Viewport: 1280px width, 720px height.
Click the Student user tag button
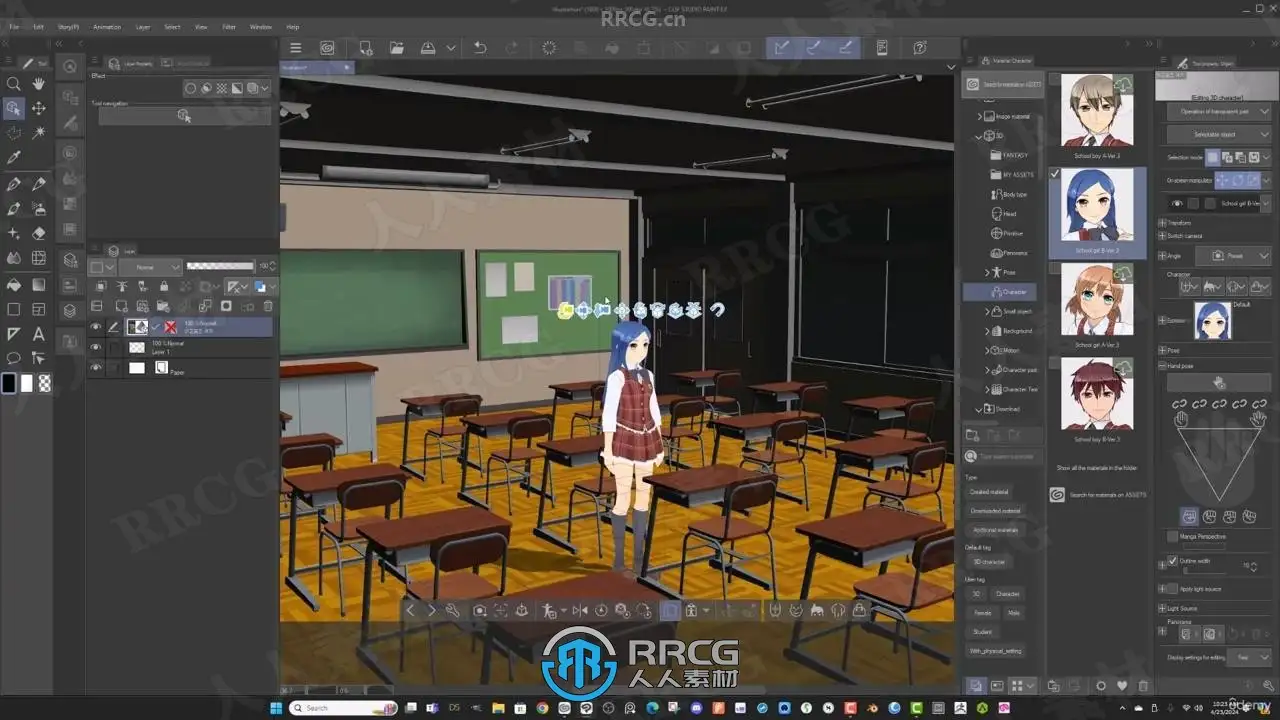pos(982,632)
